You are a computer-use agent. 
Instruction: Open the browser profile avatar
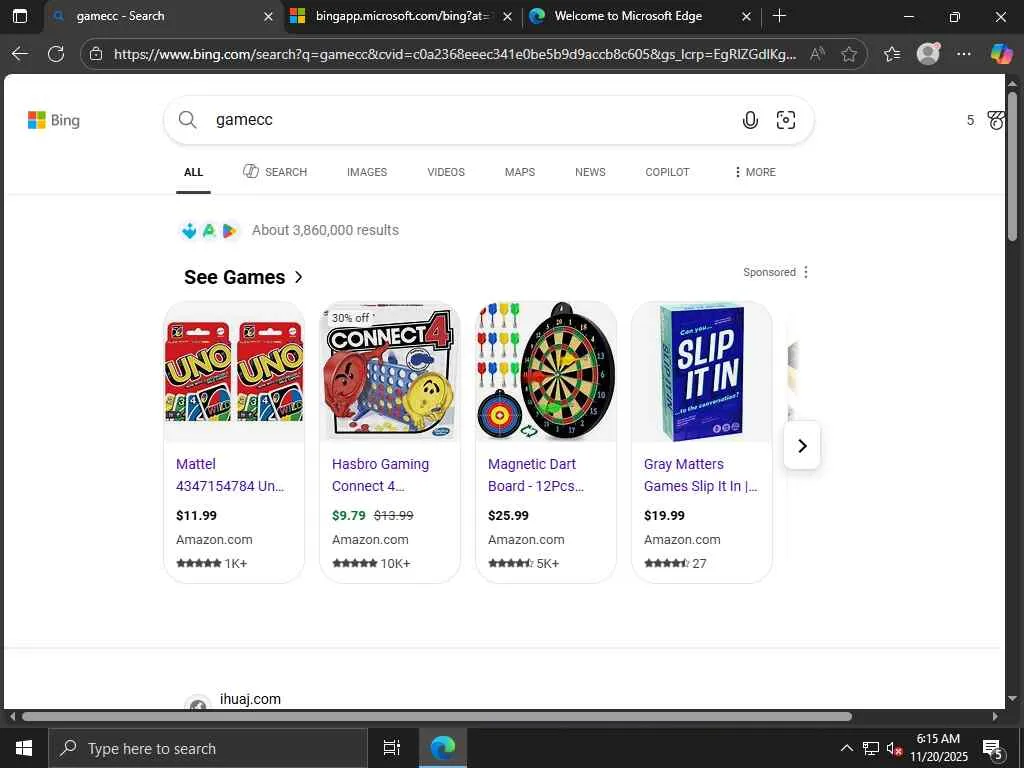point(928,54)
